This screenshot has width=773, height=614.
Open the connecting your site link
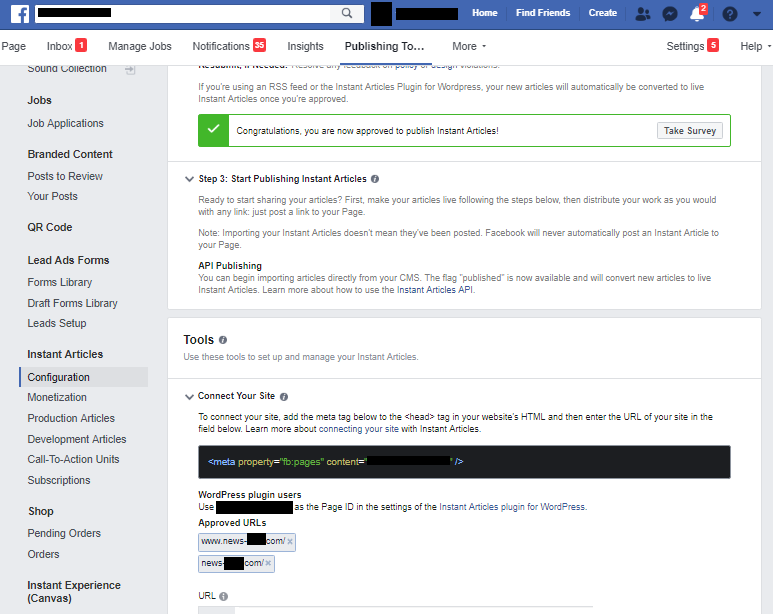358,429
